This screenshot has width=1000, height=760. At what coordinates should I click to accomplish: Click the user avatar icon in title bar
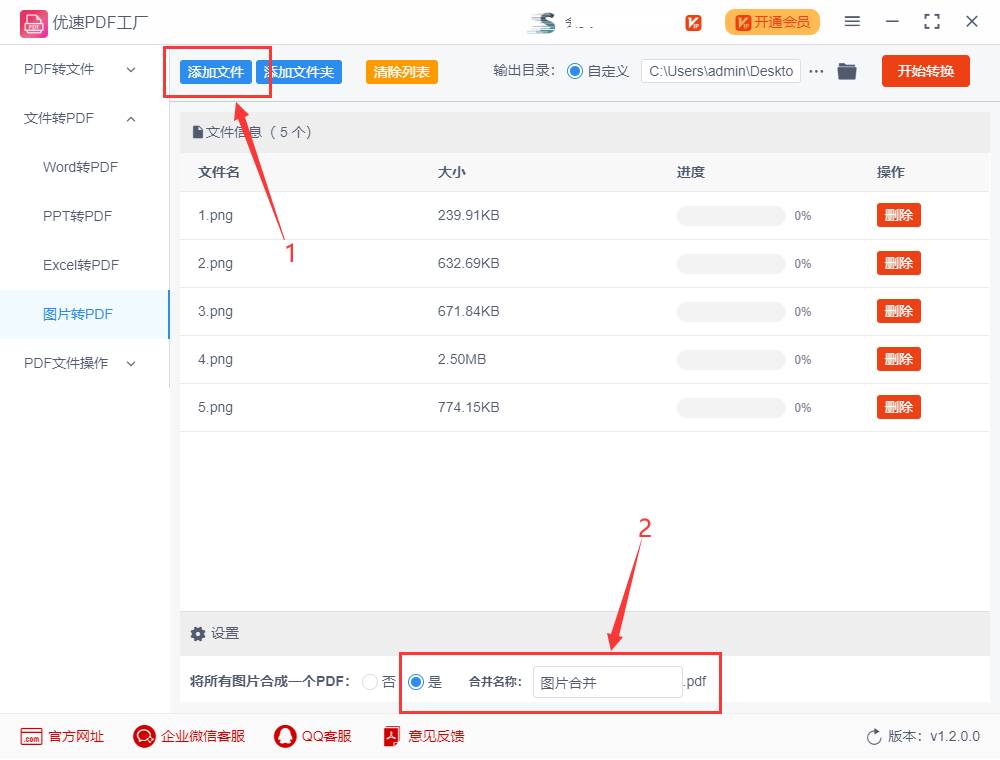(x=542, y=23)
